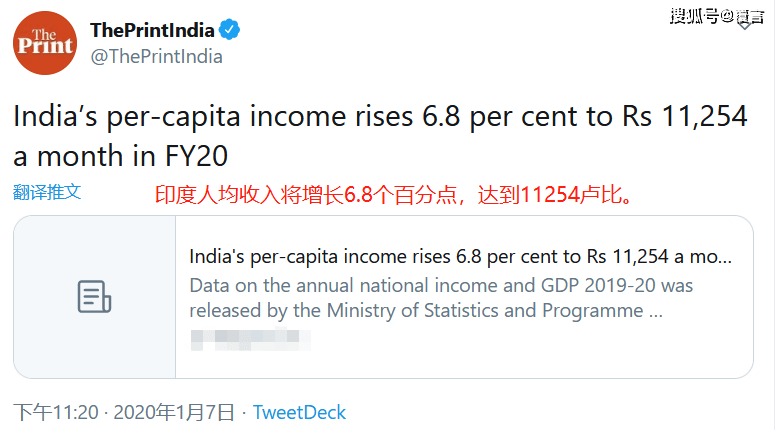The image size is (779, 430).
Task: Click the document icon in link card
Action: 94,297
